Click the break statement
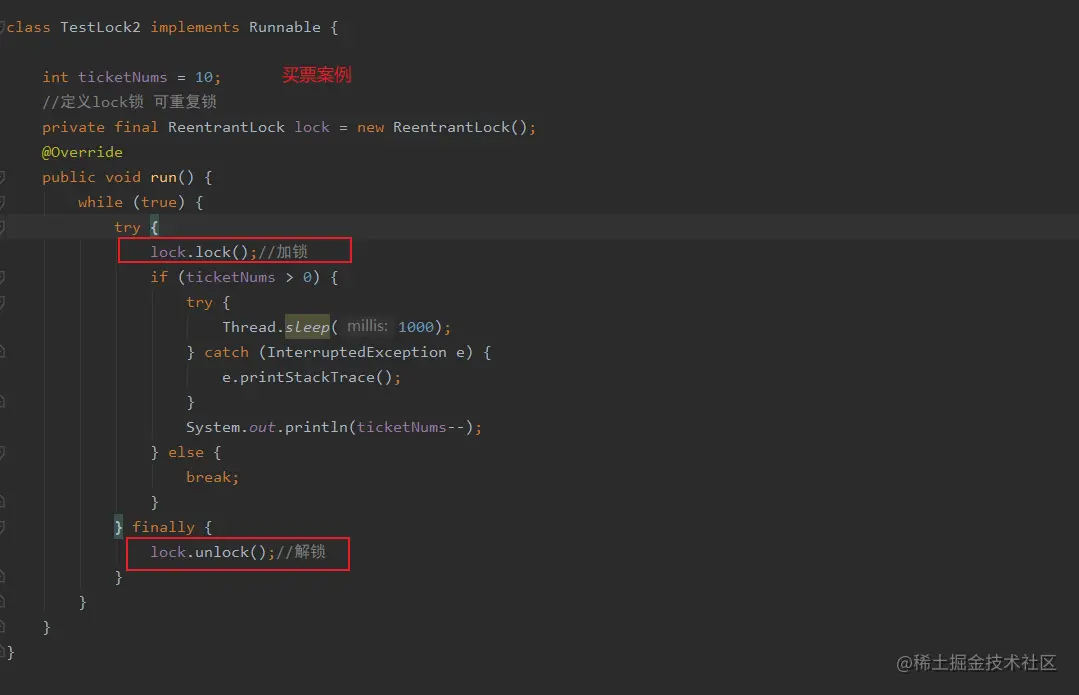The width and height of the screenshot is (1079, 695). point(212,478)
